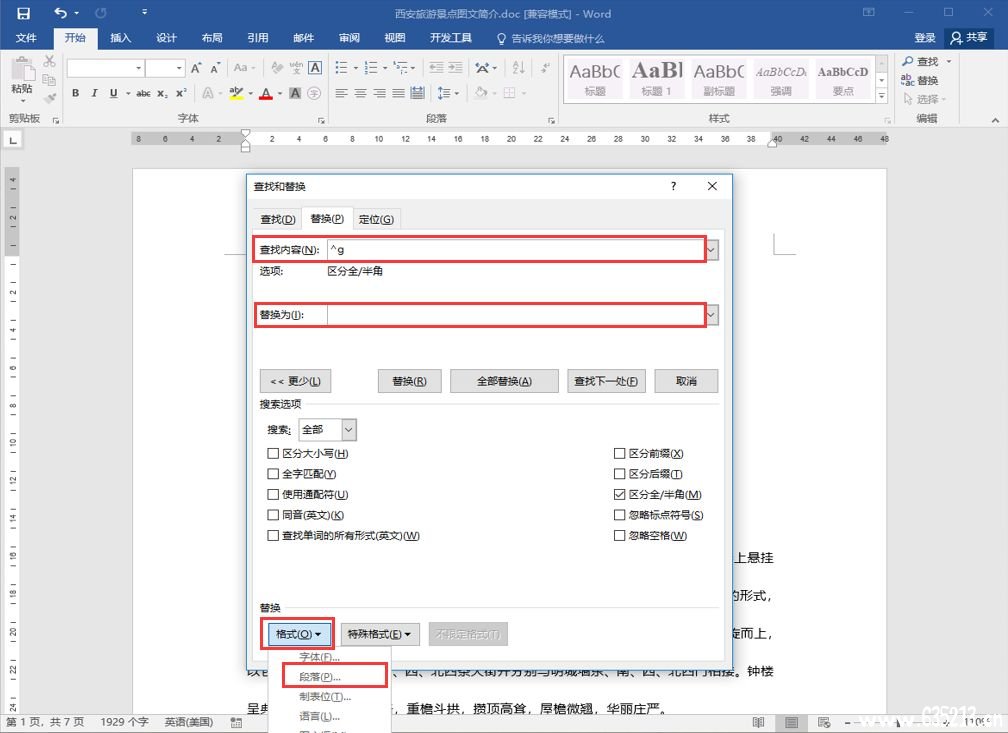
Task: Uncheck 区分全/半角(M) checkbox
Action: [619, 494]
